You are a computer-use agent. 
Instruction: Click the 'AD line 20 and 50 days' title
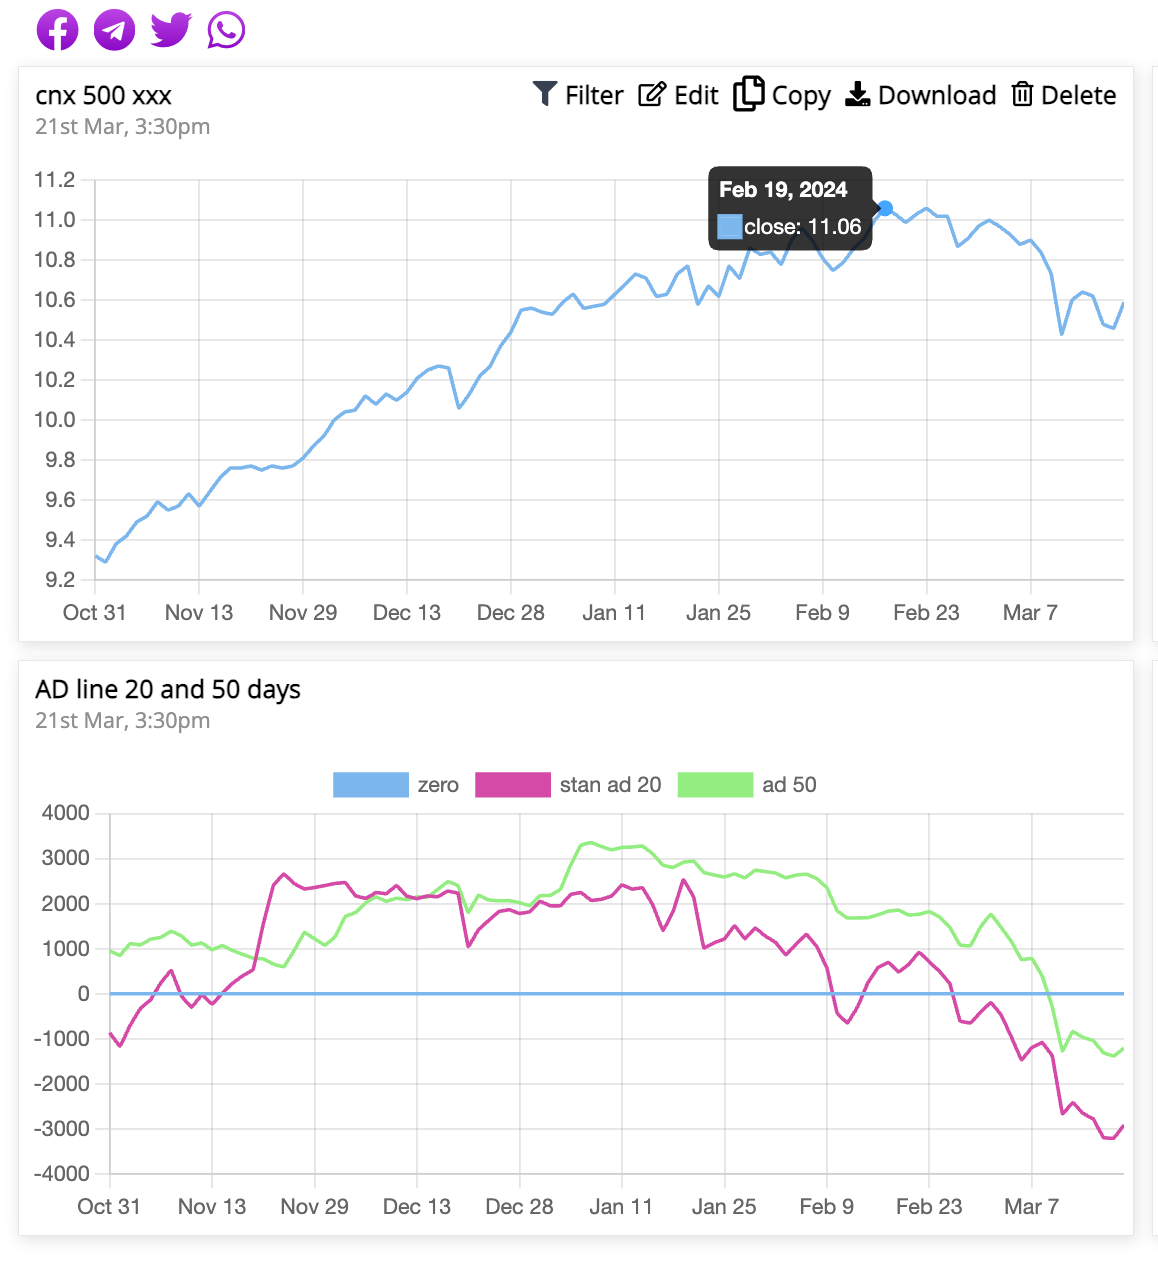coord(168,689)
